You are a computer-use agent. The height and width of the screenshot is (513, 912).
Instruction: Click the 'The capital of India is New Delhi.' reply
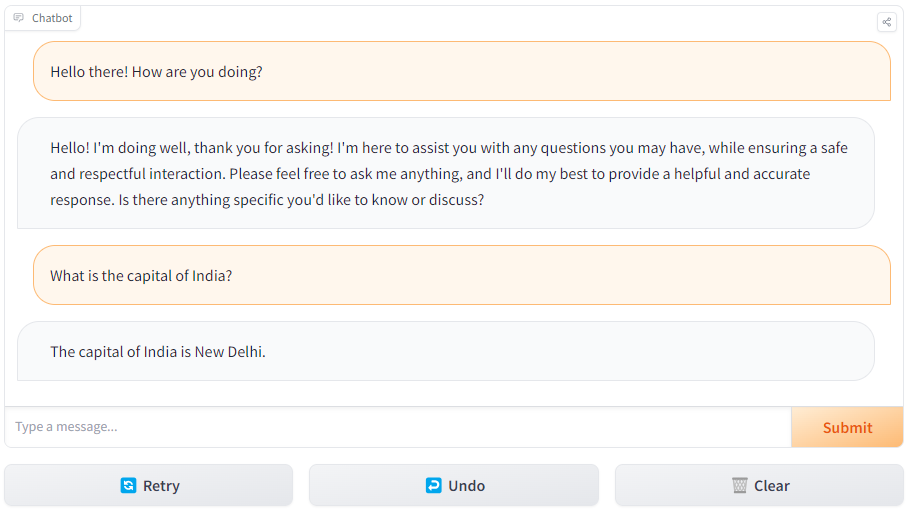158,352
